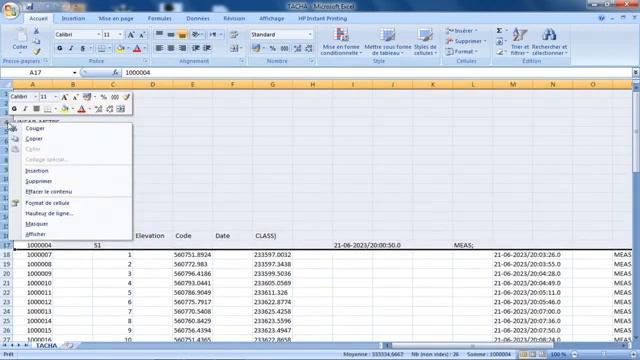Click the ribbon borders icon
This screenshot has width=640, height=360.
(x=102, y=49)
